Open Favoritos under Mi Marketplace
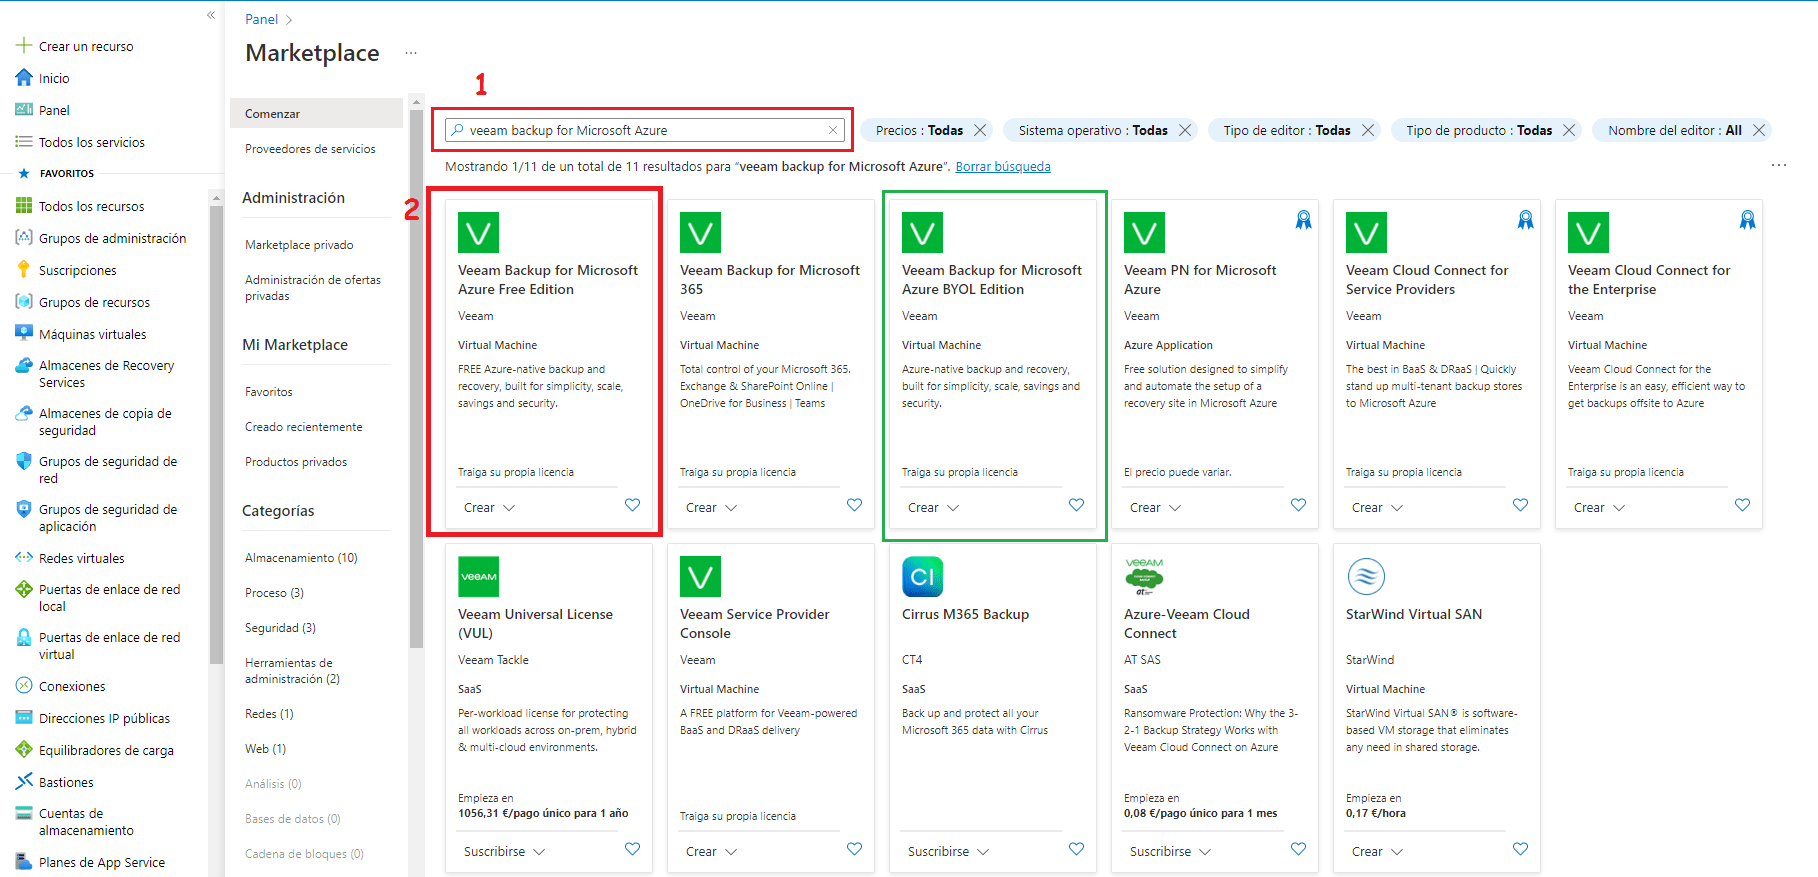Image resolution: width=1818 pixels, height=877 pixels. pos(269,392)
